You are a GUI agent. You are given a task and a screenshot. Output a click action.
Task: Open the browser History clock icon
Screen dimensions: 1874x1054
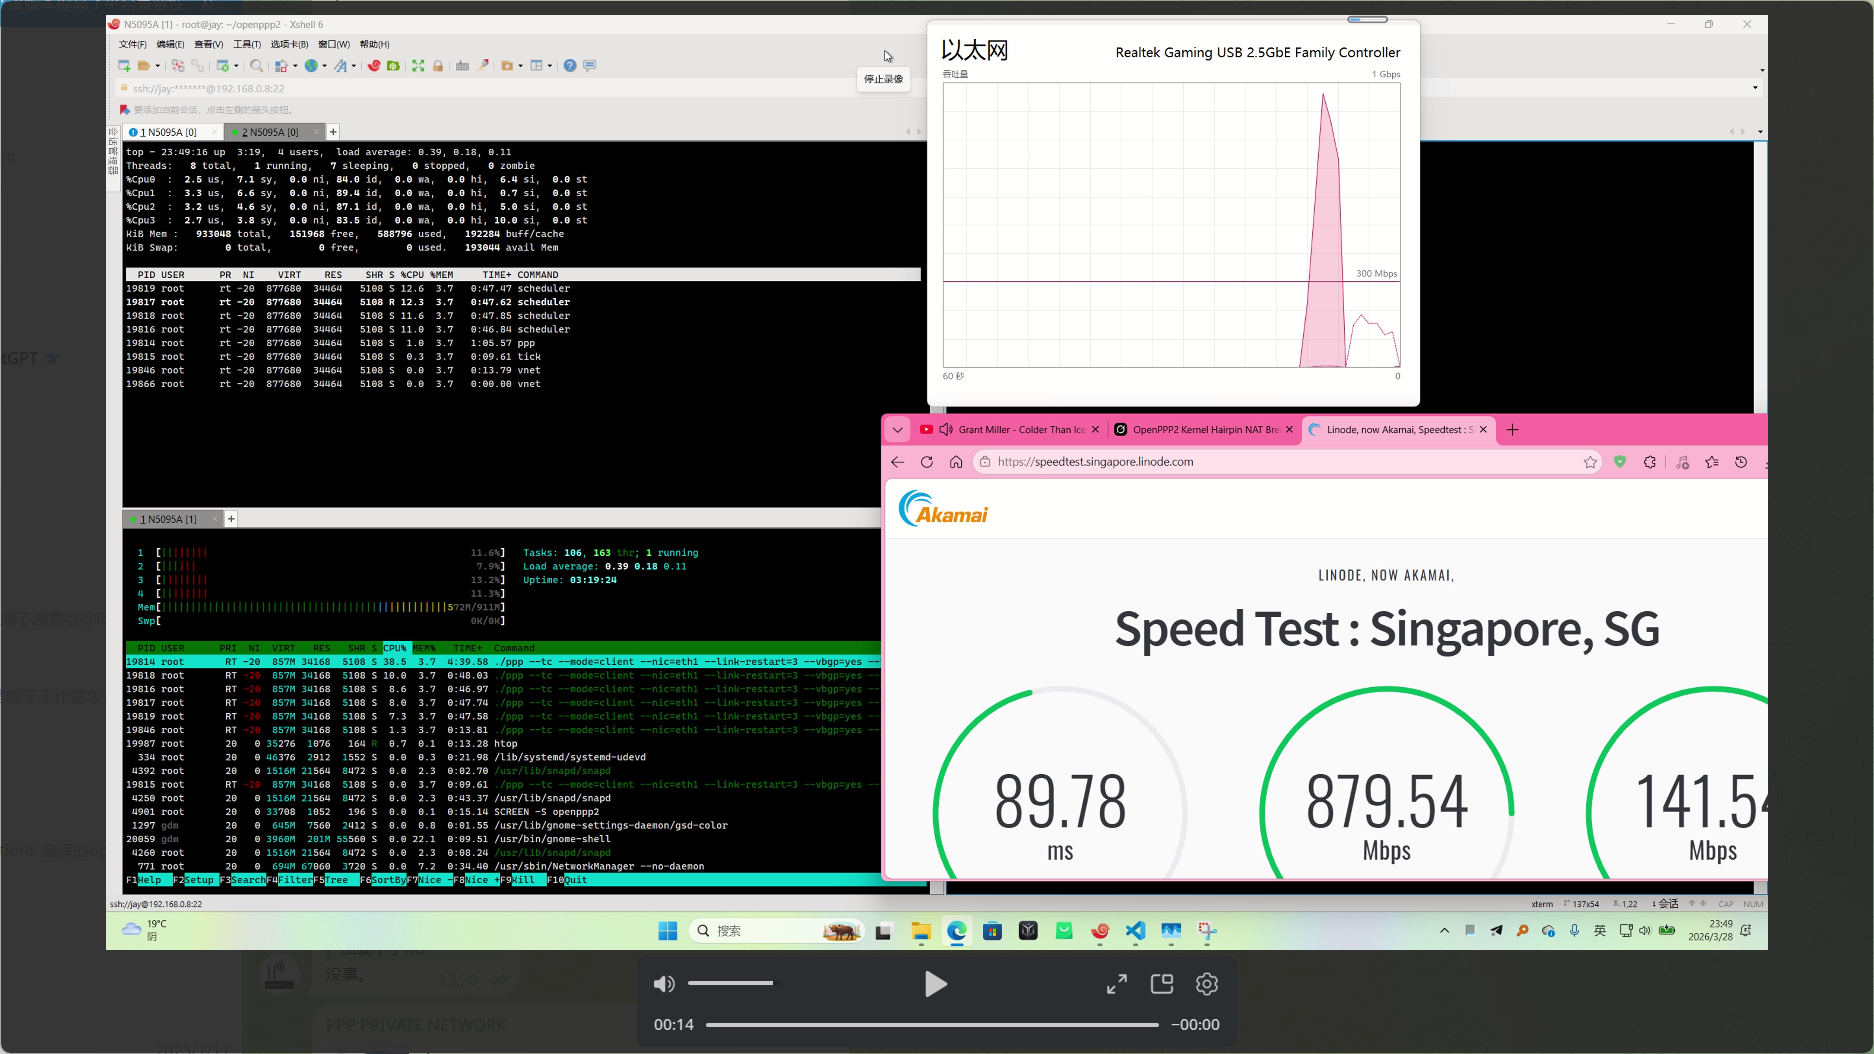pyautogui.click(x=1741, y=462)
